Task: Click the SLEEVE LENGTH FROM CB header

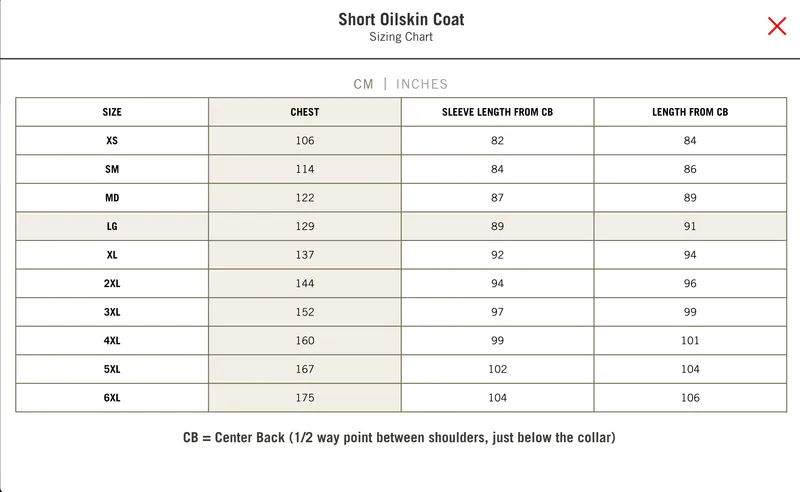Action: coord(497,112)
